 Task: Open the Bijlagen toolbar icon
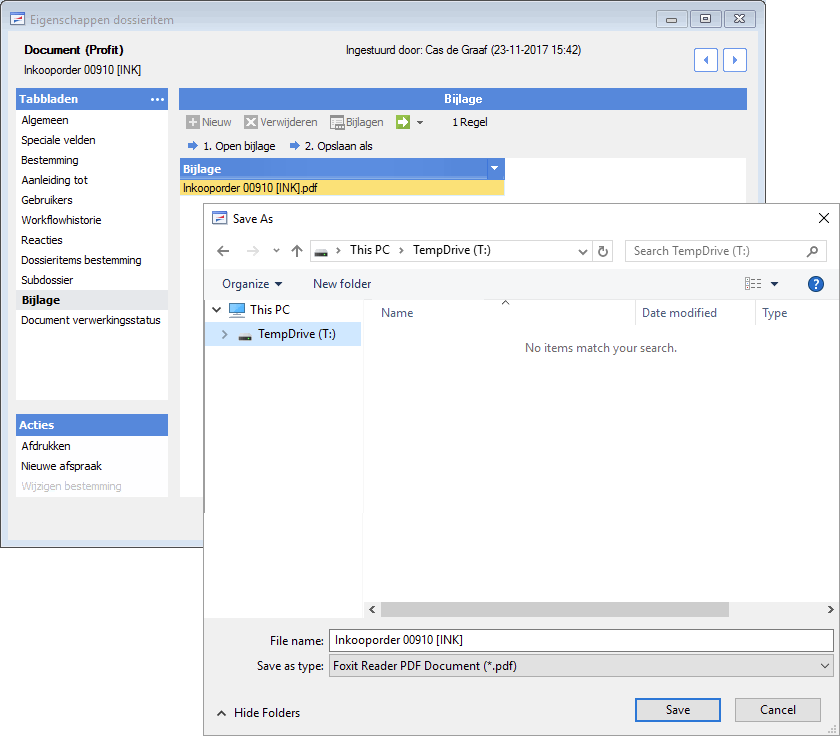337,123
